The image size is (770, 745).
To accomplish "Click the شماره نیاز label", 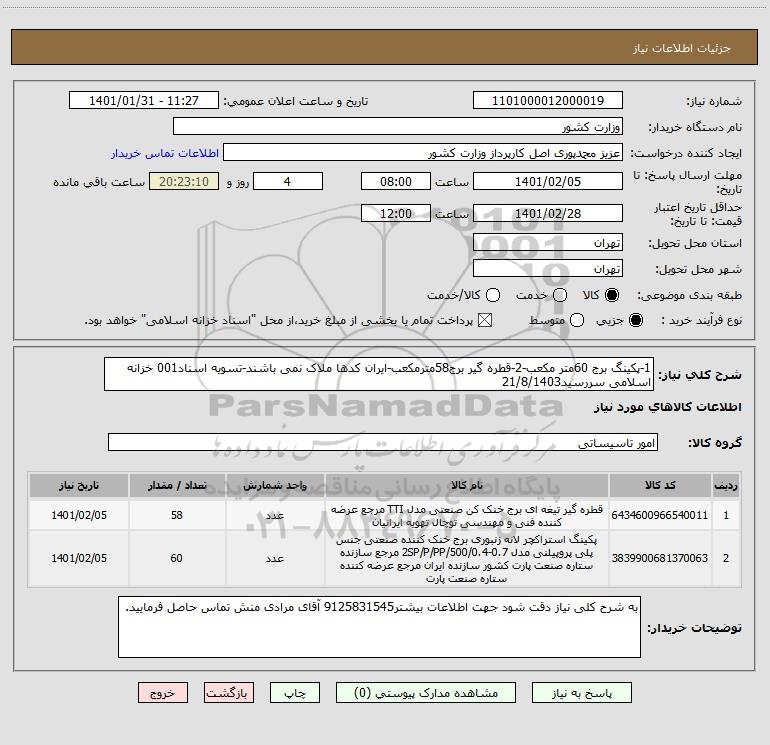I will 714,101.
